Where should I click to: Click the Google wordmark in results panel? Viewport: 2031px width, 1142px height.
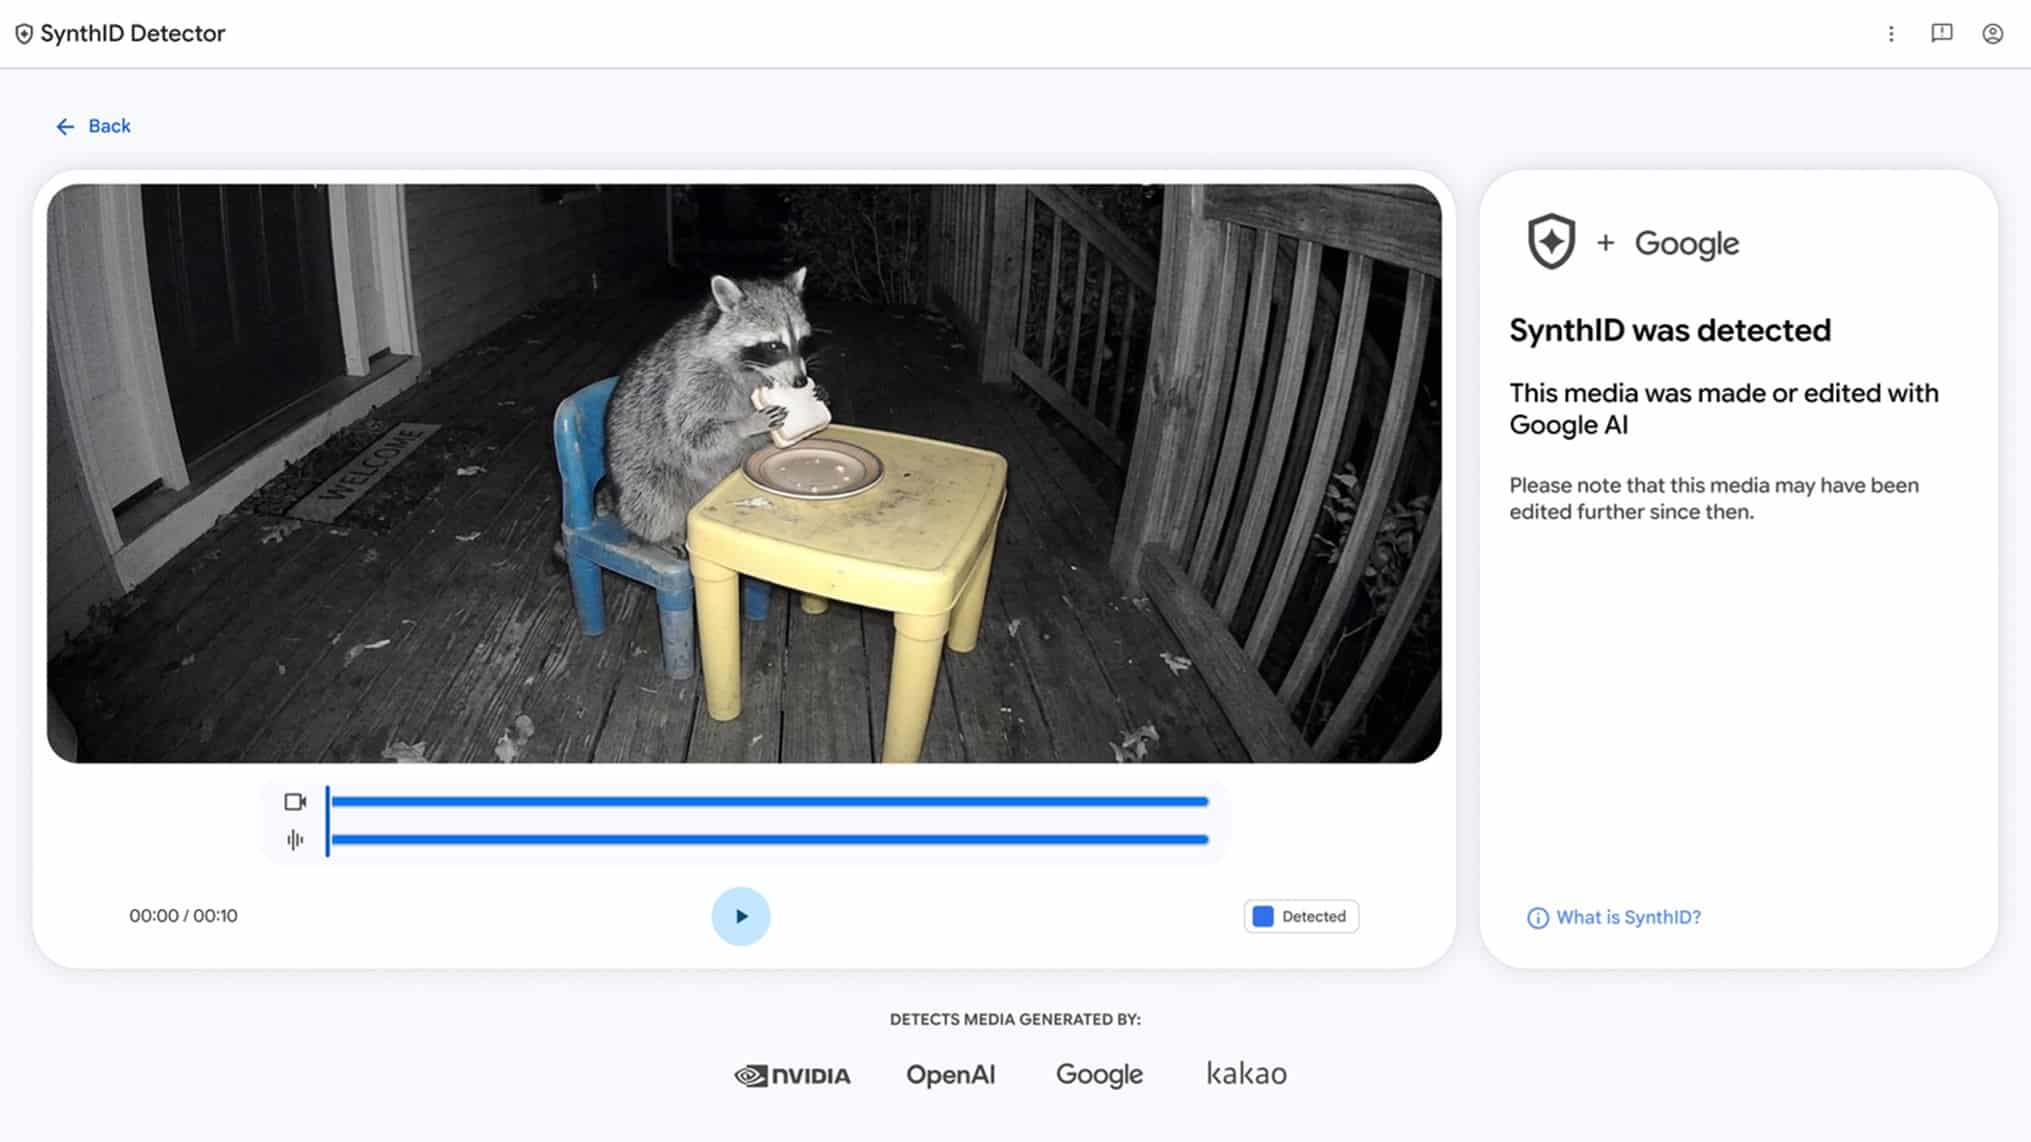point(1687,243)
